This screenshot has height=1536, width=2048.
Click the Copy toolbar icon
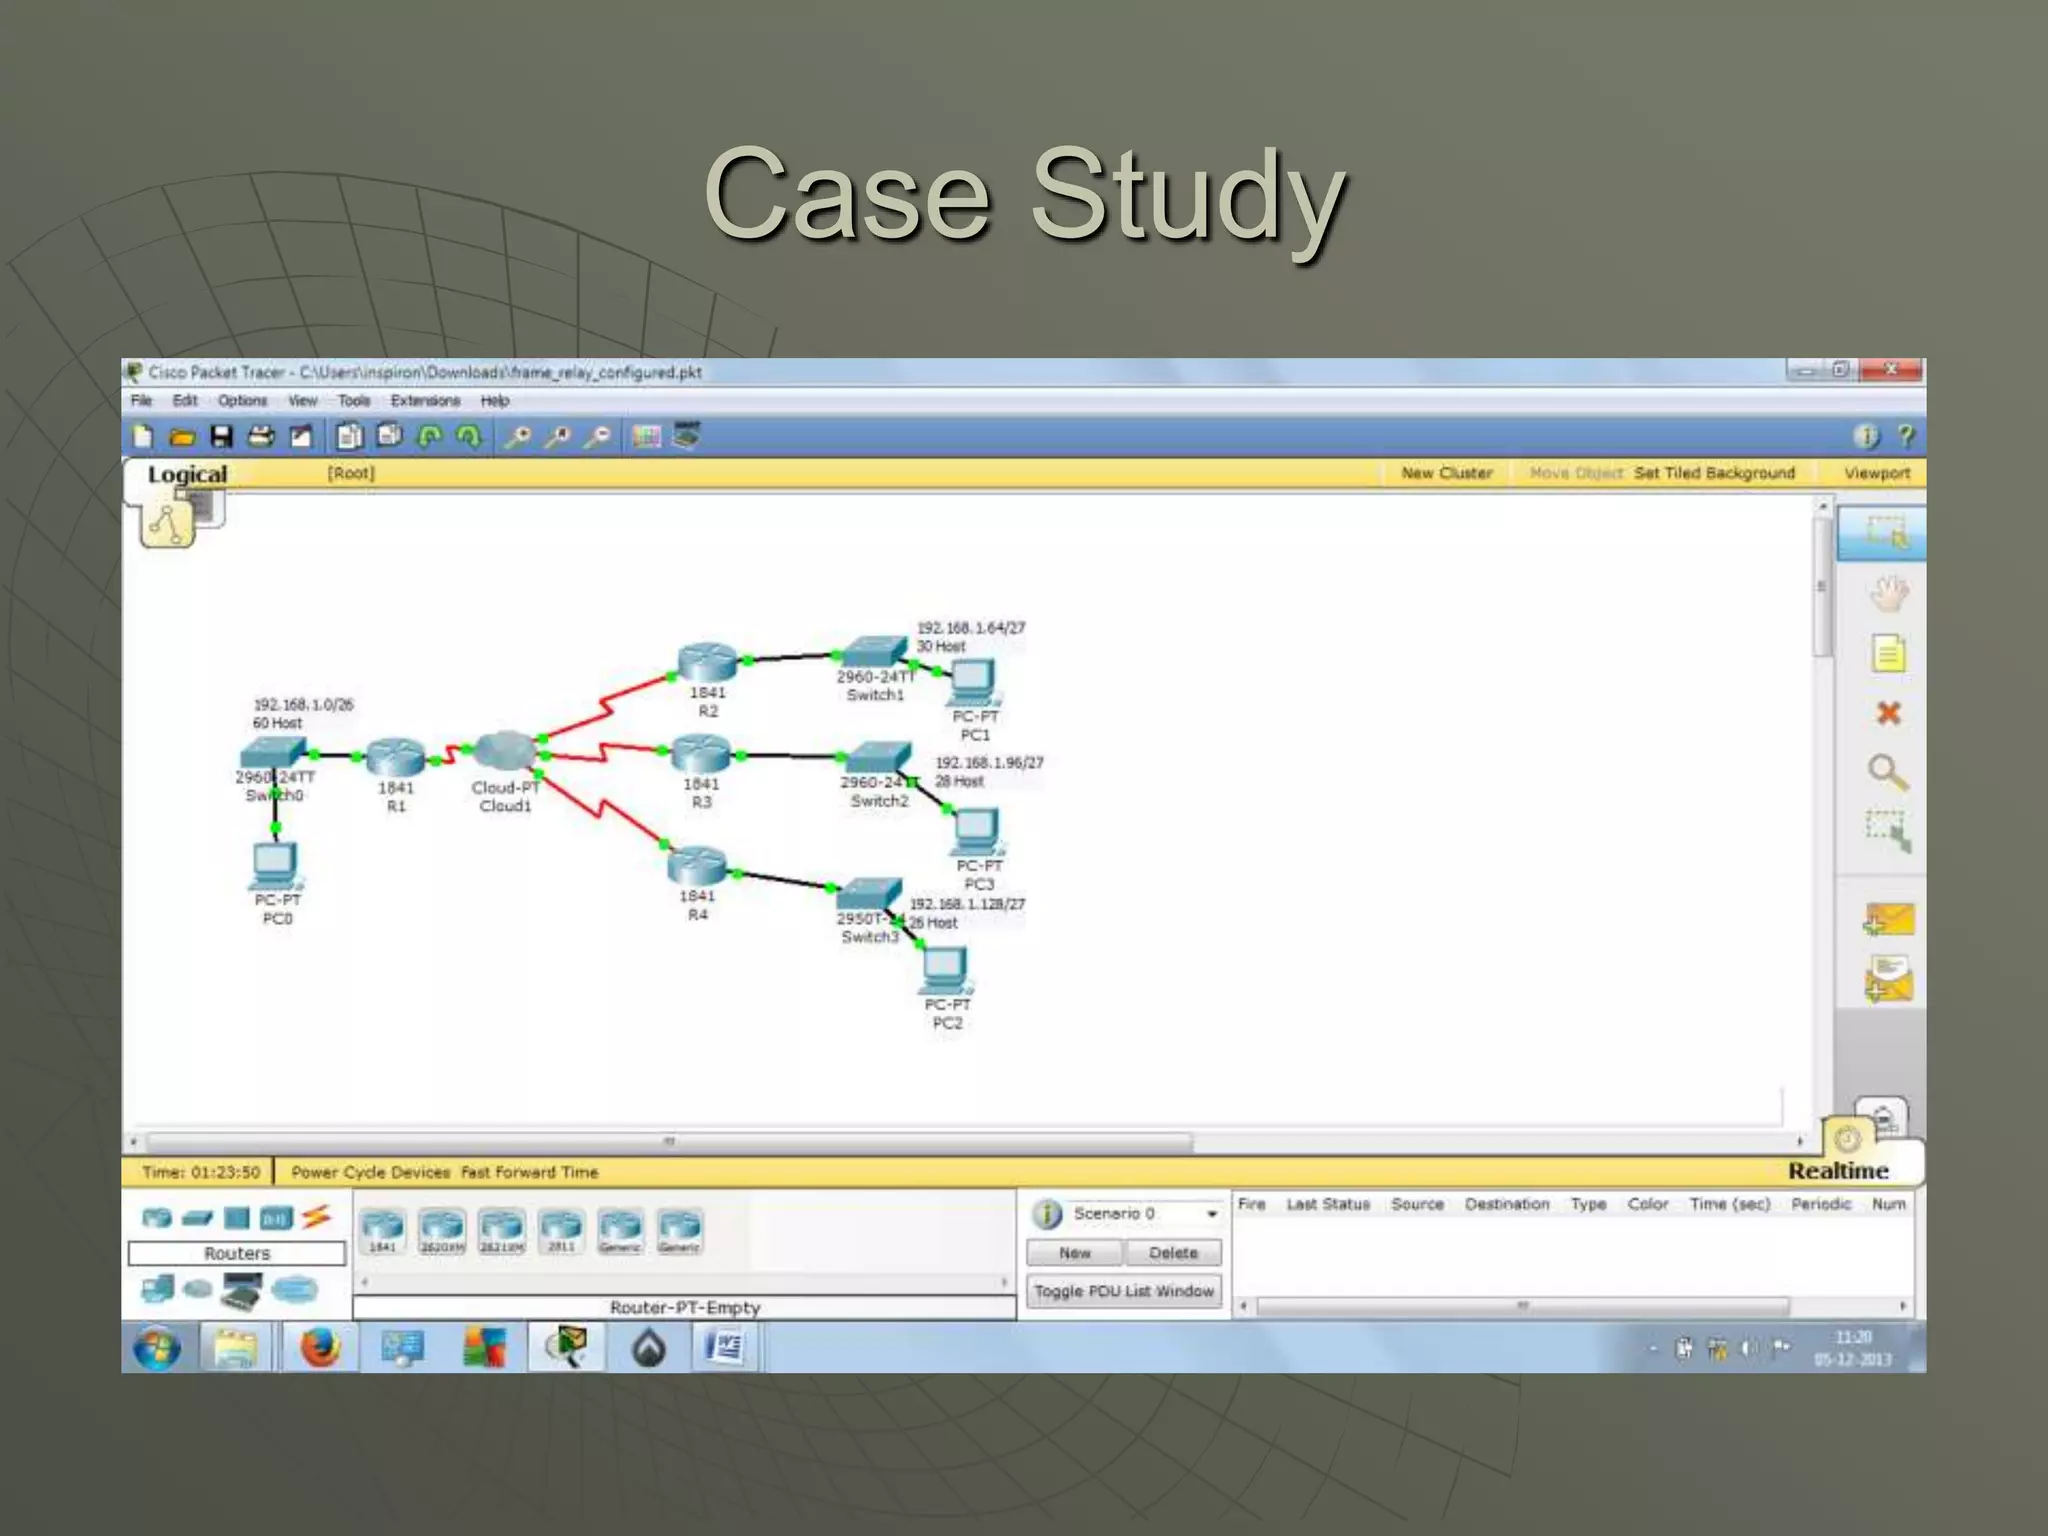click(349, 436)
